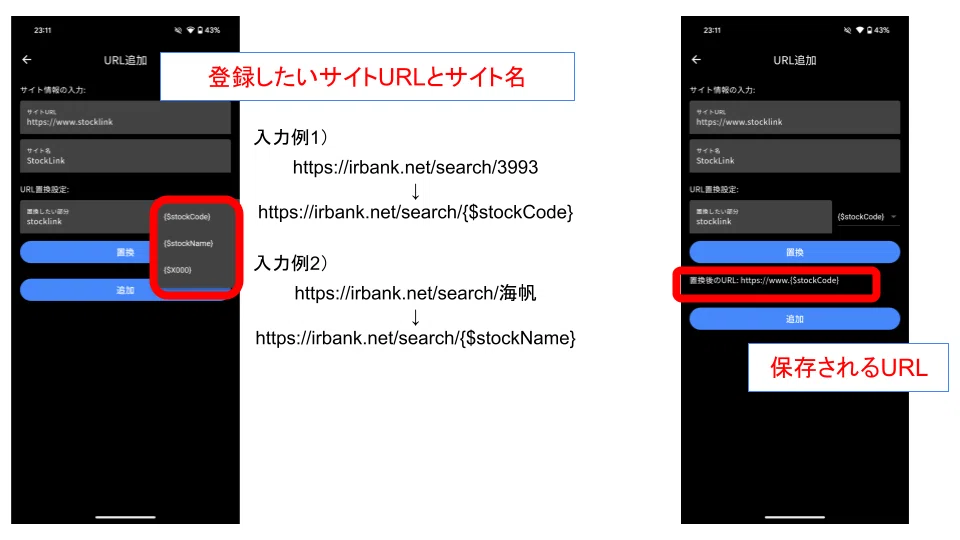The image size is (960, 540).
Task: Open {$stockCode} dropdown in right phone
Action: tap(868, 217)
